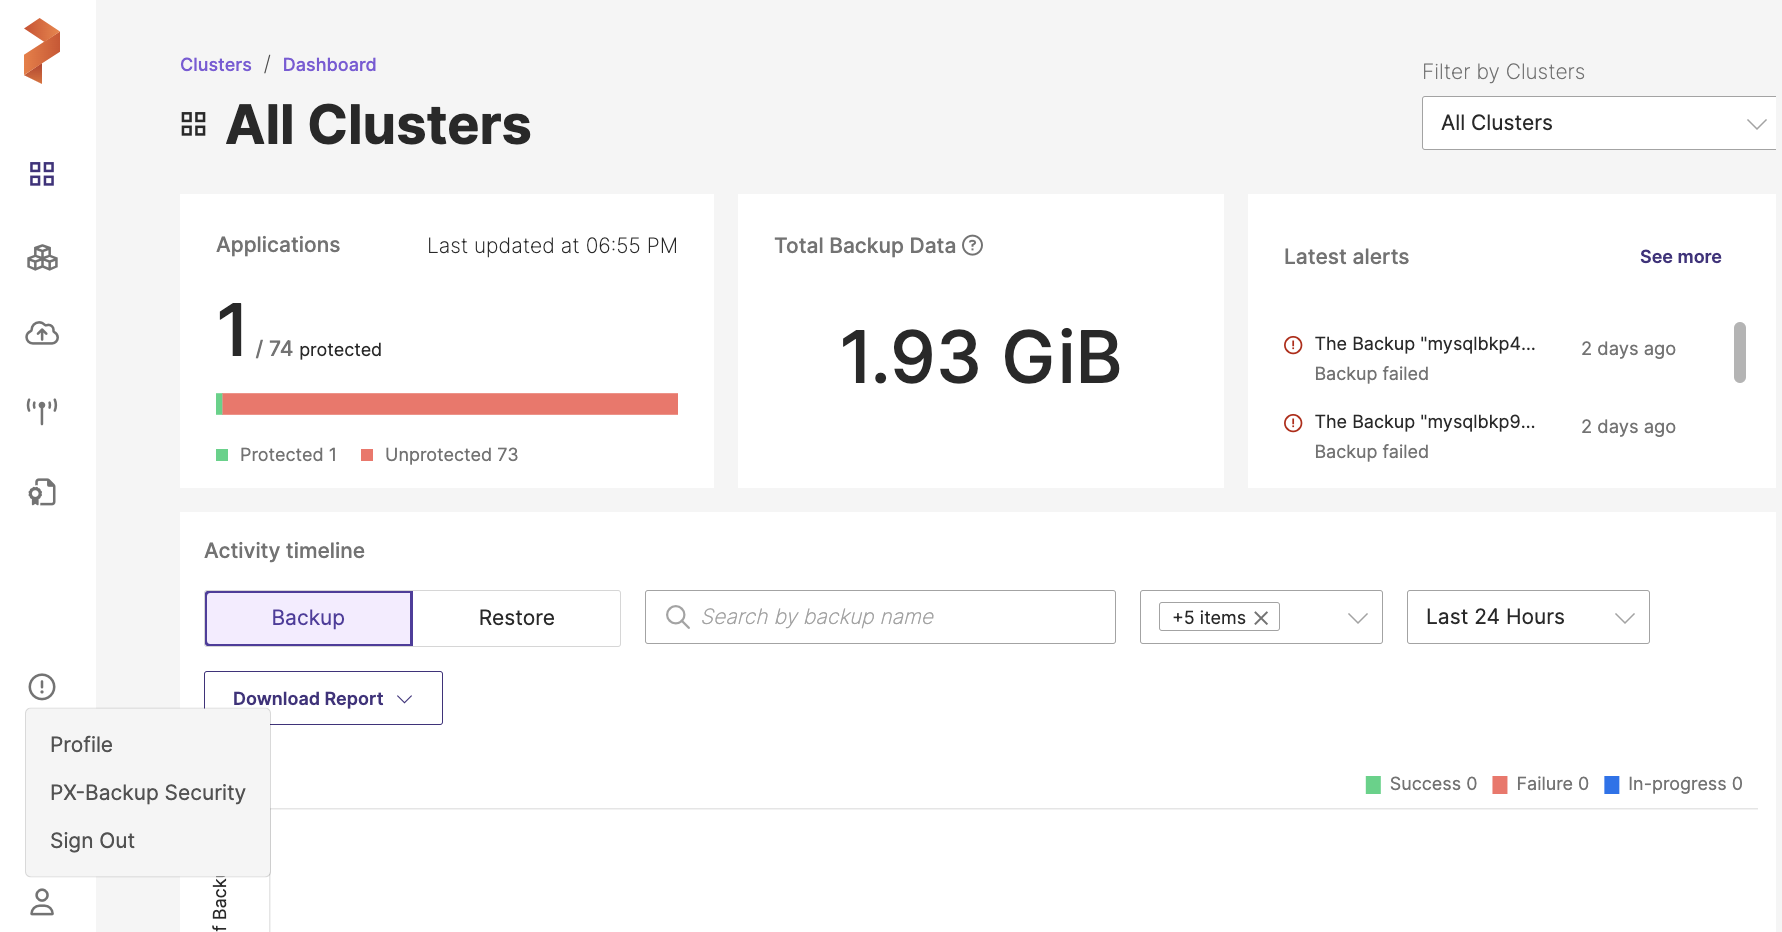Image resolution: width=1782 pixels, height=932 pixels.
Task: Open the cloud upload backups icon
Action: (x=42, y=333)
